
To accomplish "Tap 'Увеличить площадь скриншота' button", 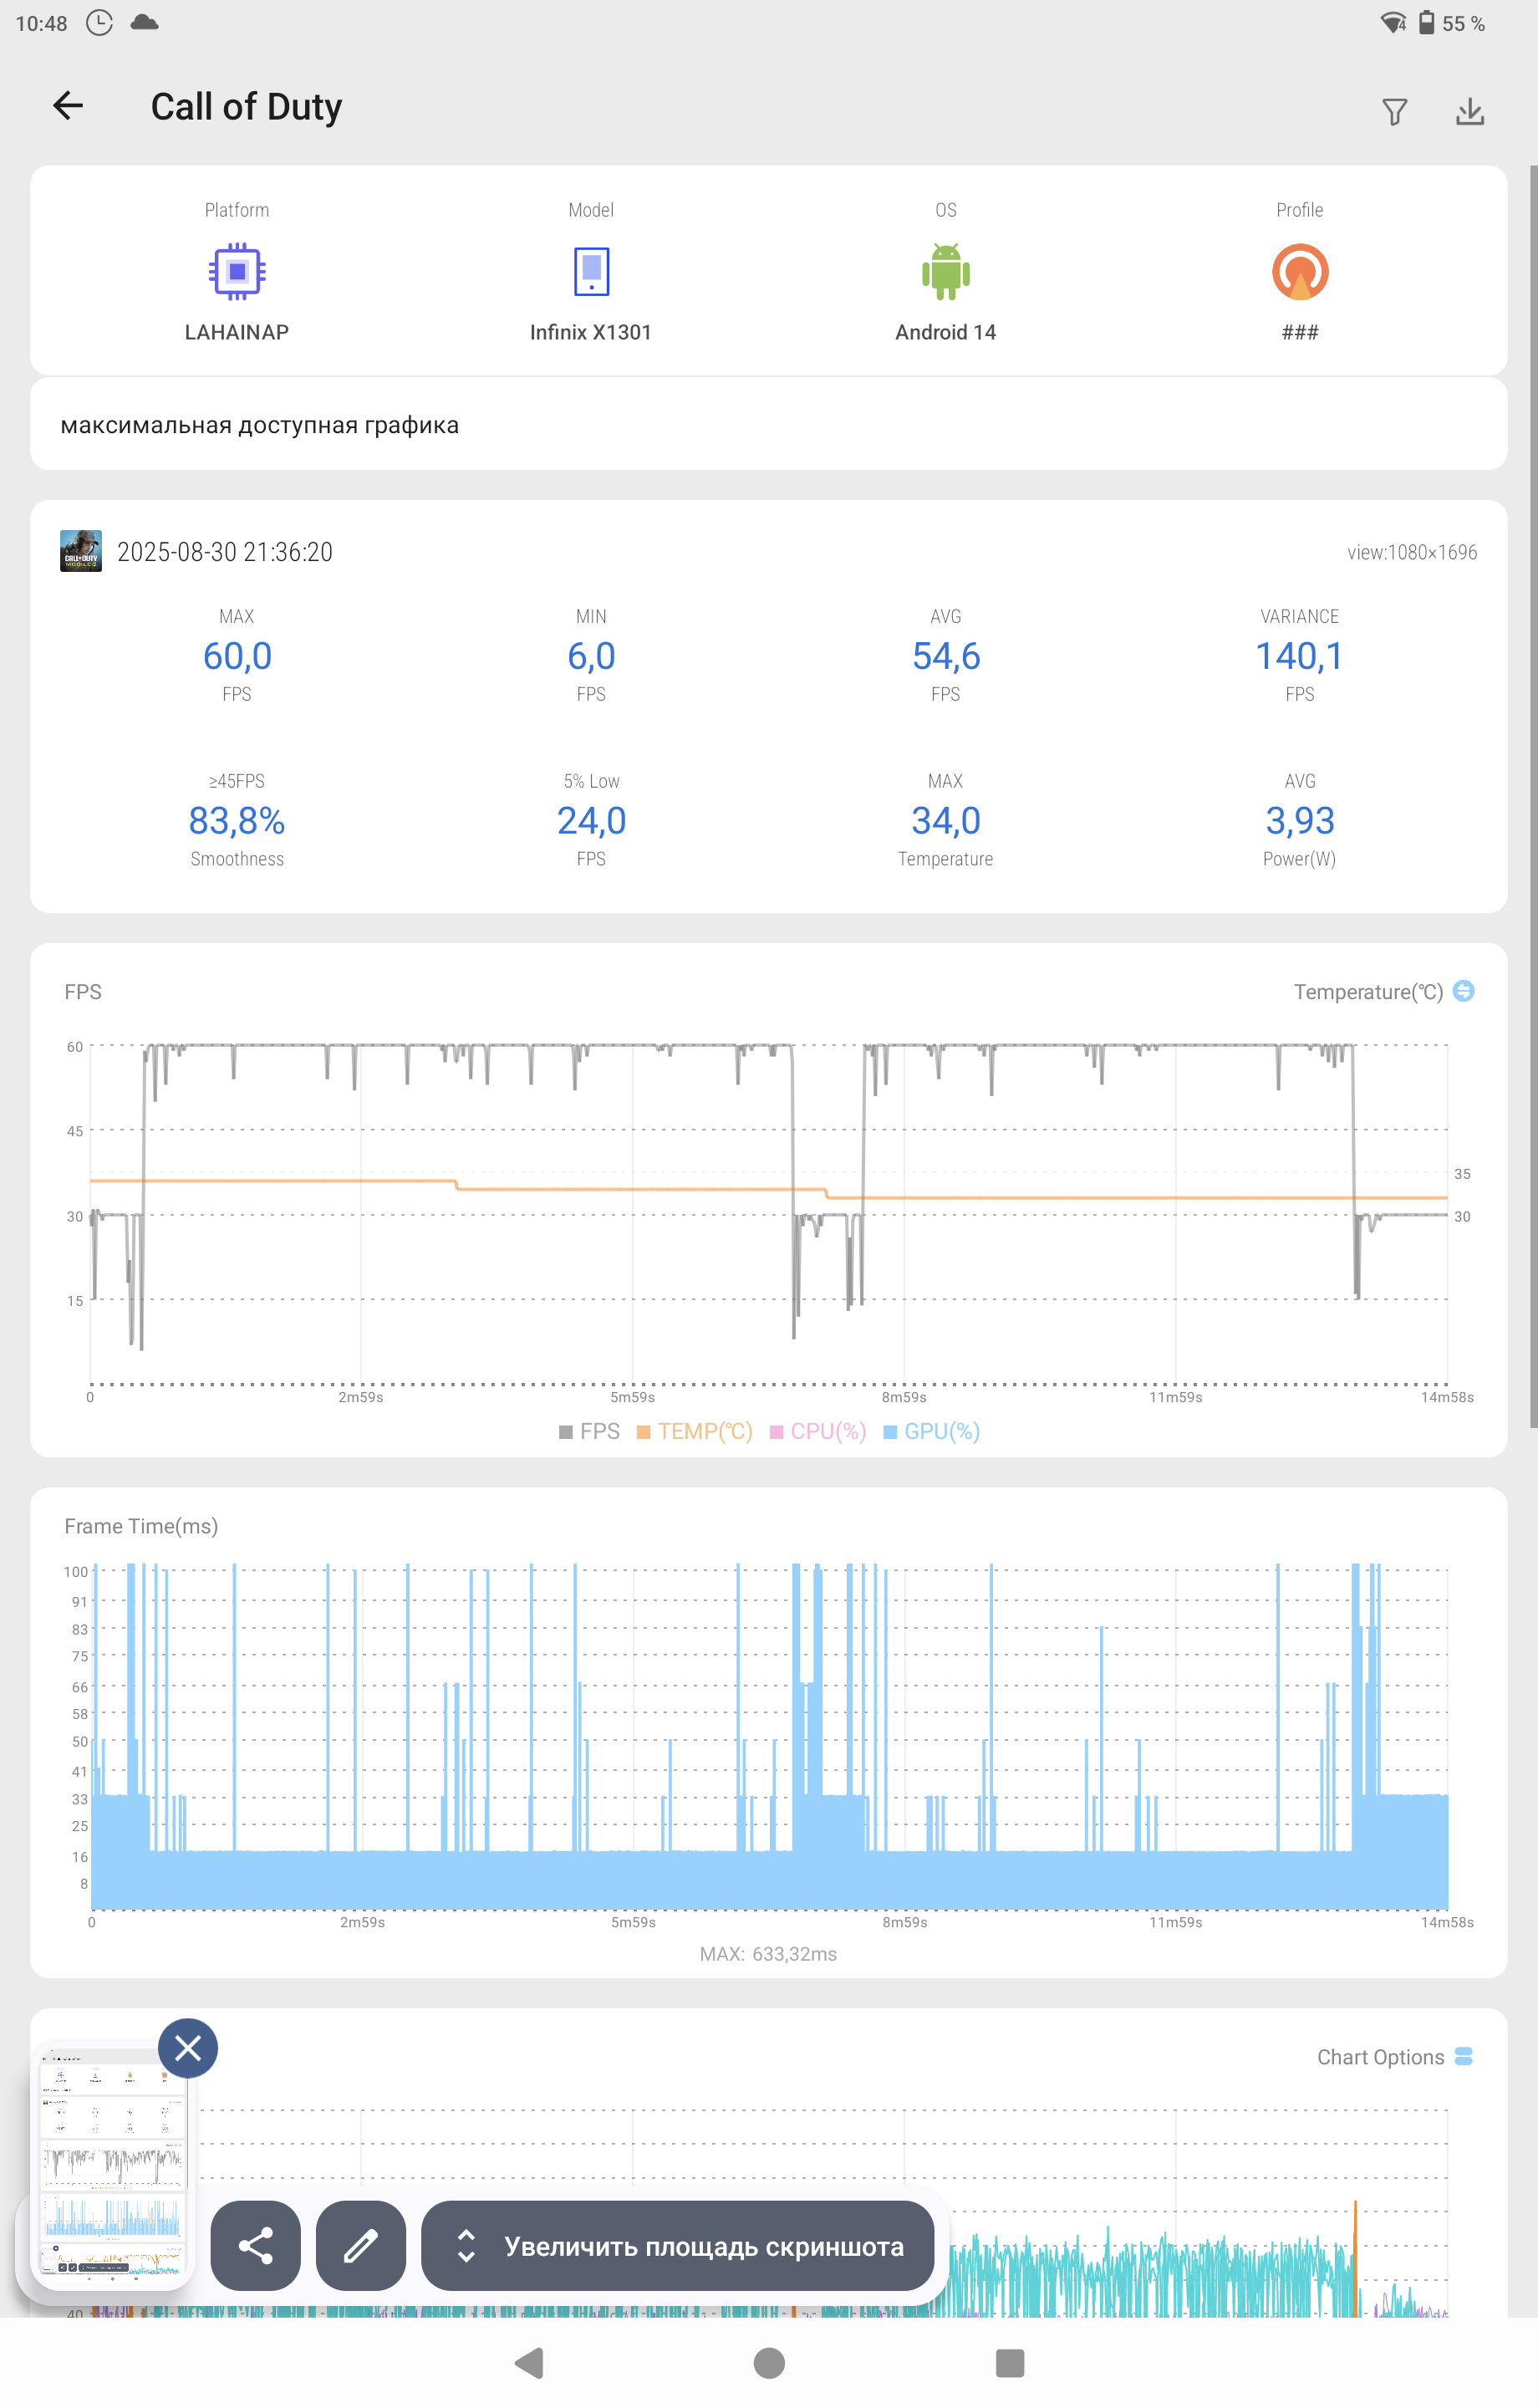I will [x=678, y=2246].
